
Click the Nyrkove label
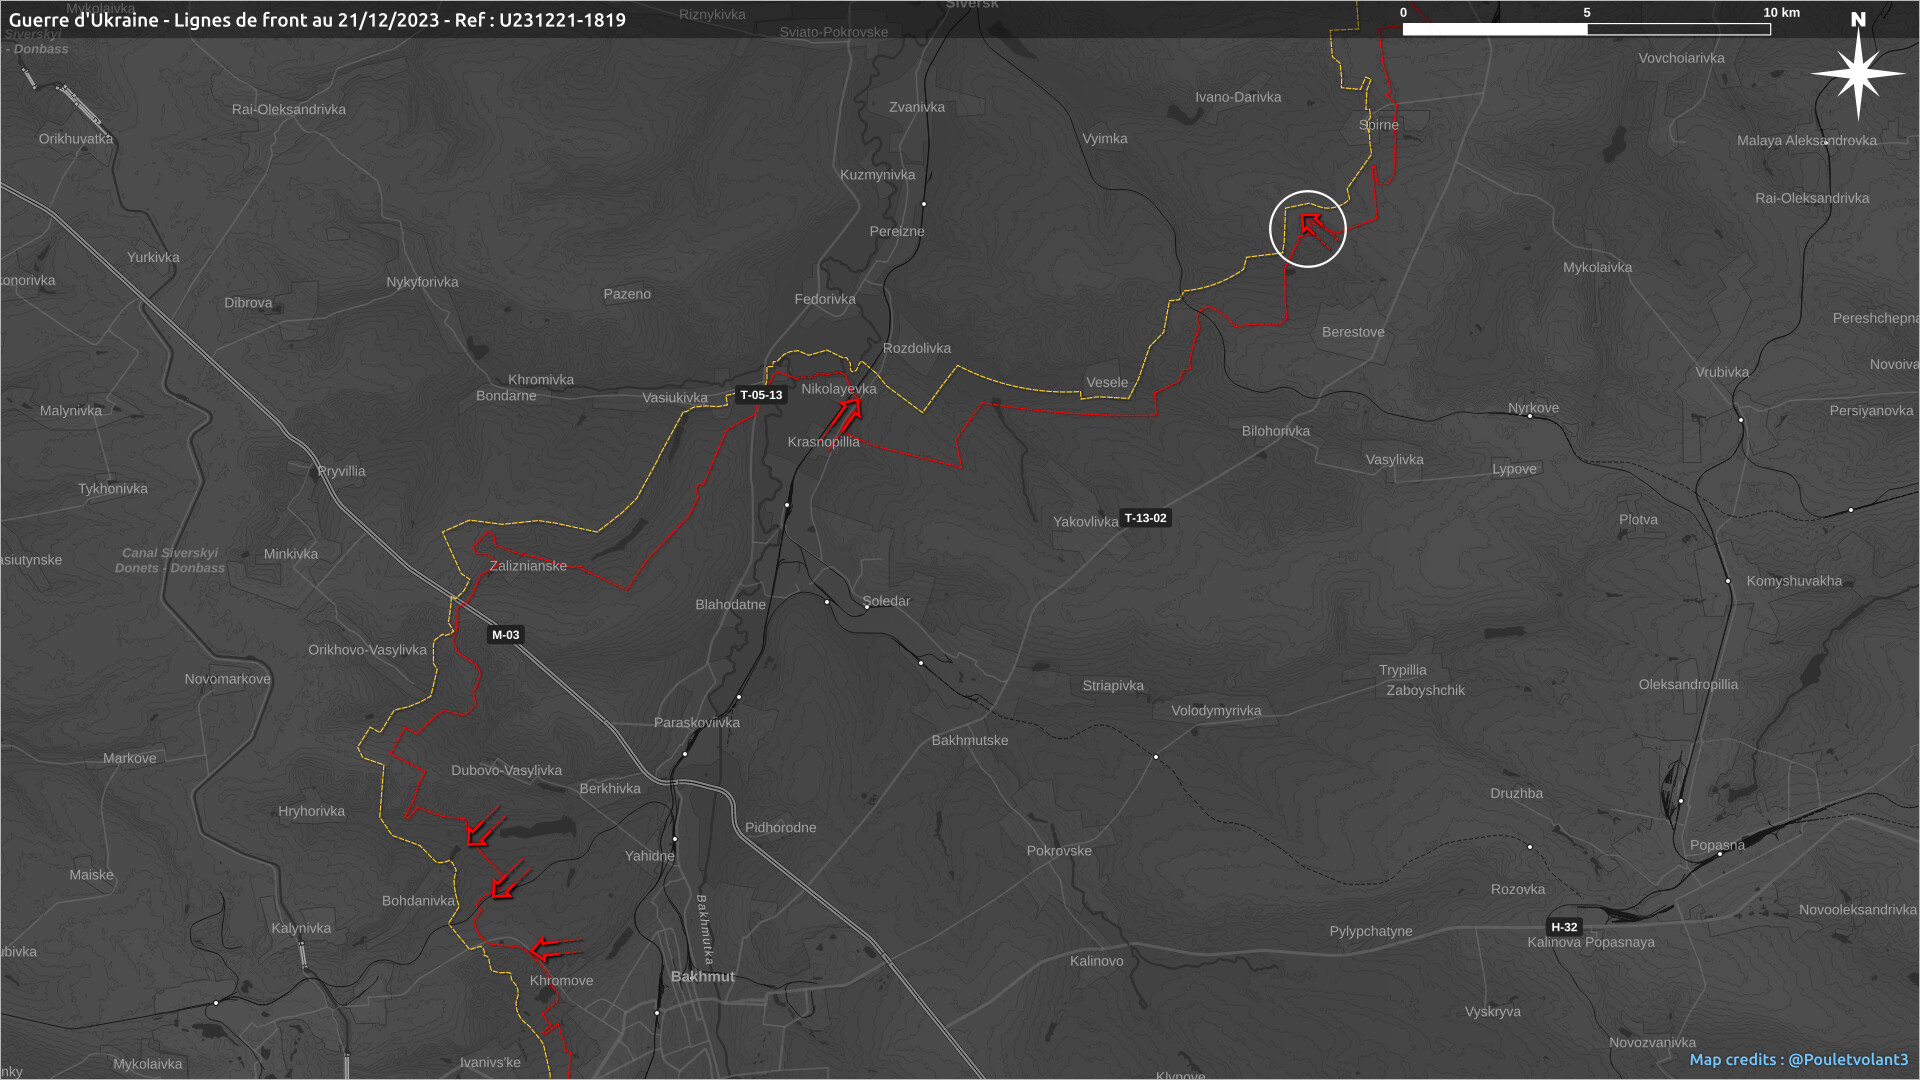(x=1533, y=408)
